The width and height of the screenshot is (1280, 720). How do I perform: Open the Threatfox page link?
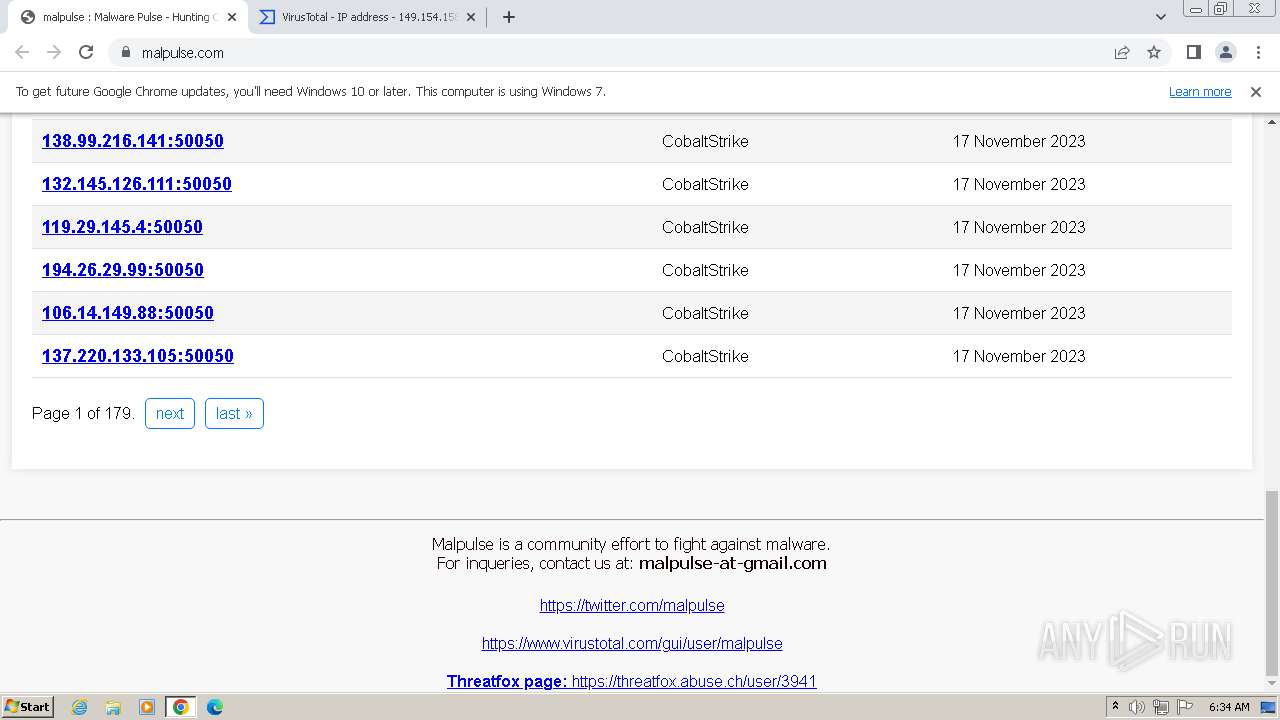click(632, 682)
